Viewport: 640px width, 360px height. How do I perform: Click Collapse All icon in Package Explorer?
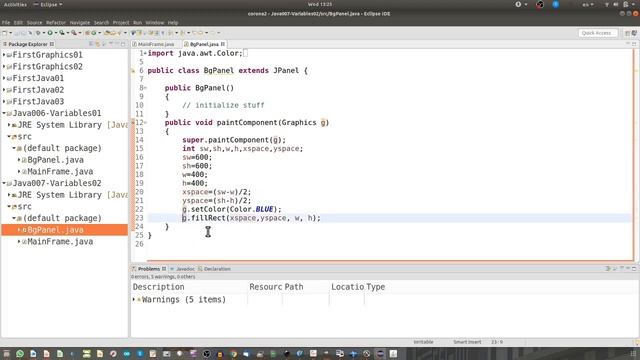pyautogui.click(x=91, y=44)
